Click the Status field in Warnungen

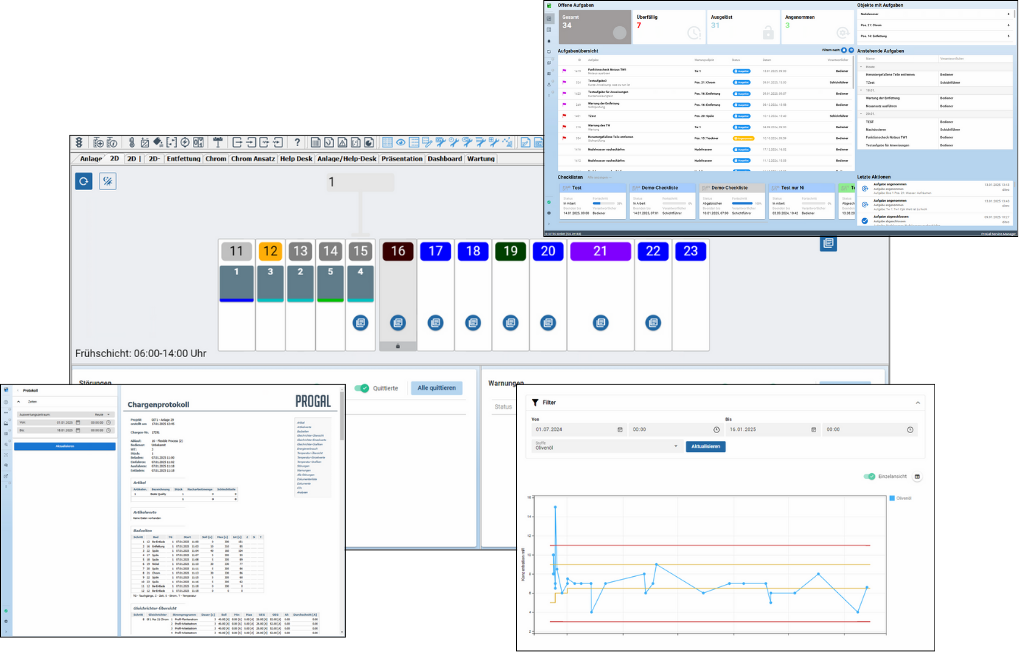(504, 407)
